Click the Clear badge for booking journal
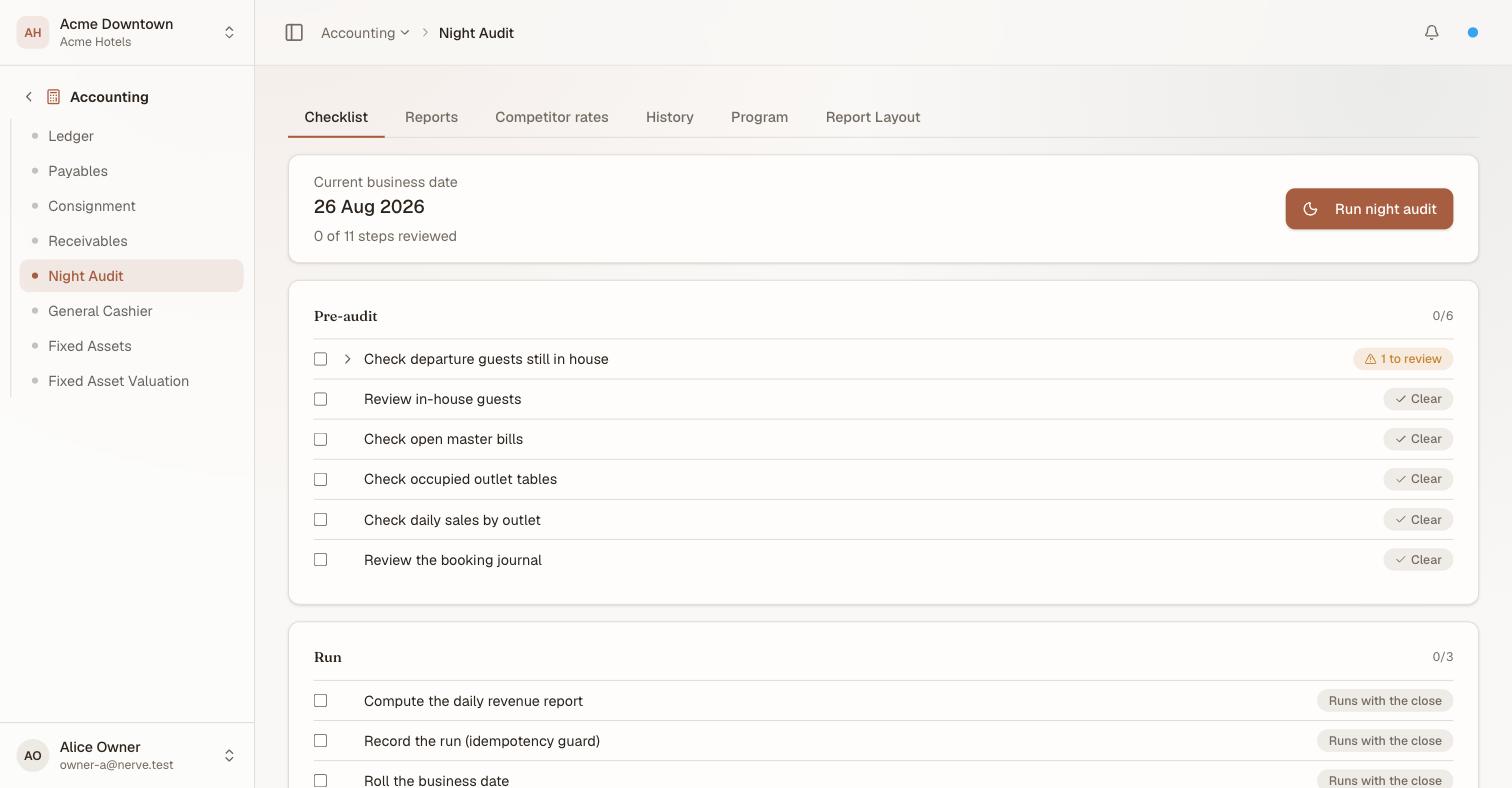The image size is (1512, 788). 1418,560
